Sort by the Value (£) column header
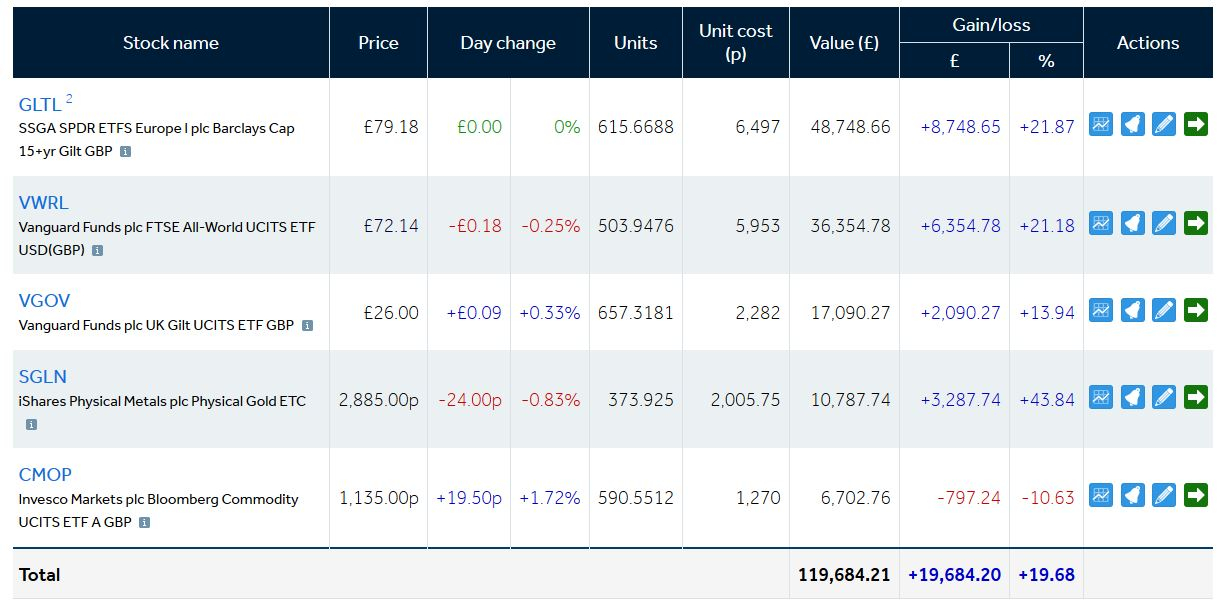 844,43
